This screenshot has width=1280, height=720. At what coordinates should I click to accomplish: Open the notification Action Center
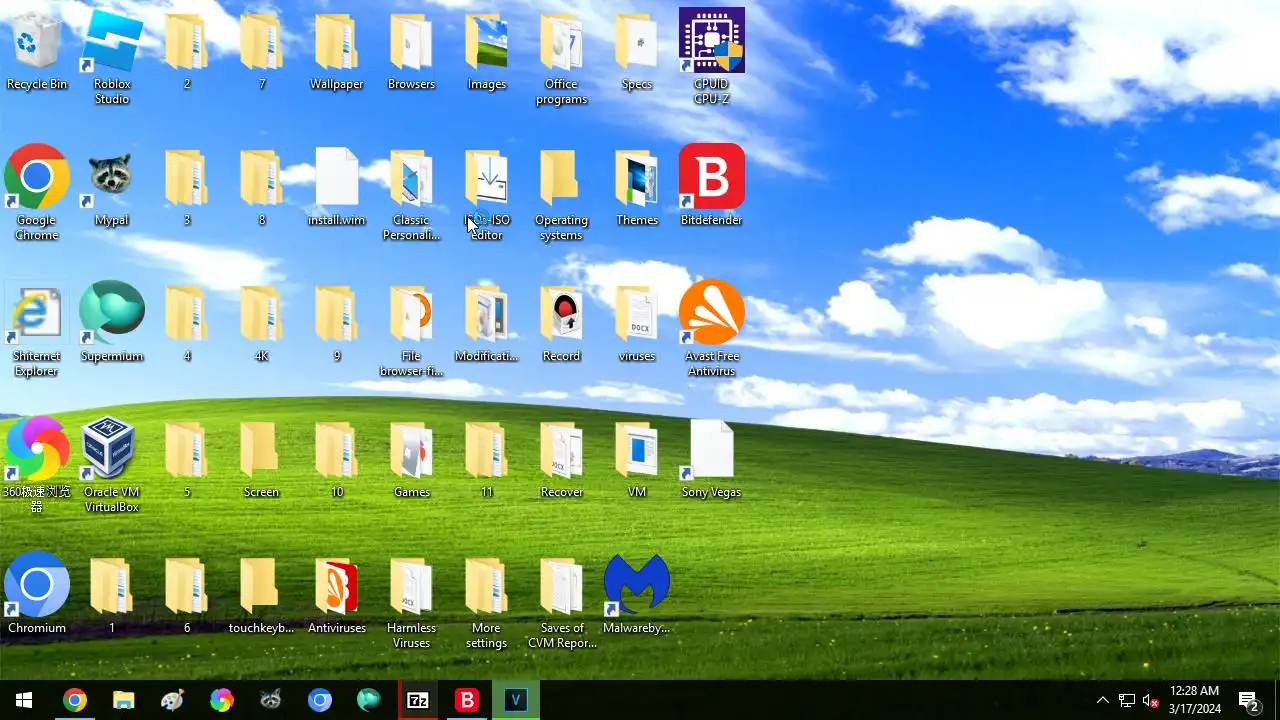coord(1249,700)
